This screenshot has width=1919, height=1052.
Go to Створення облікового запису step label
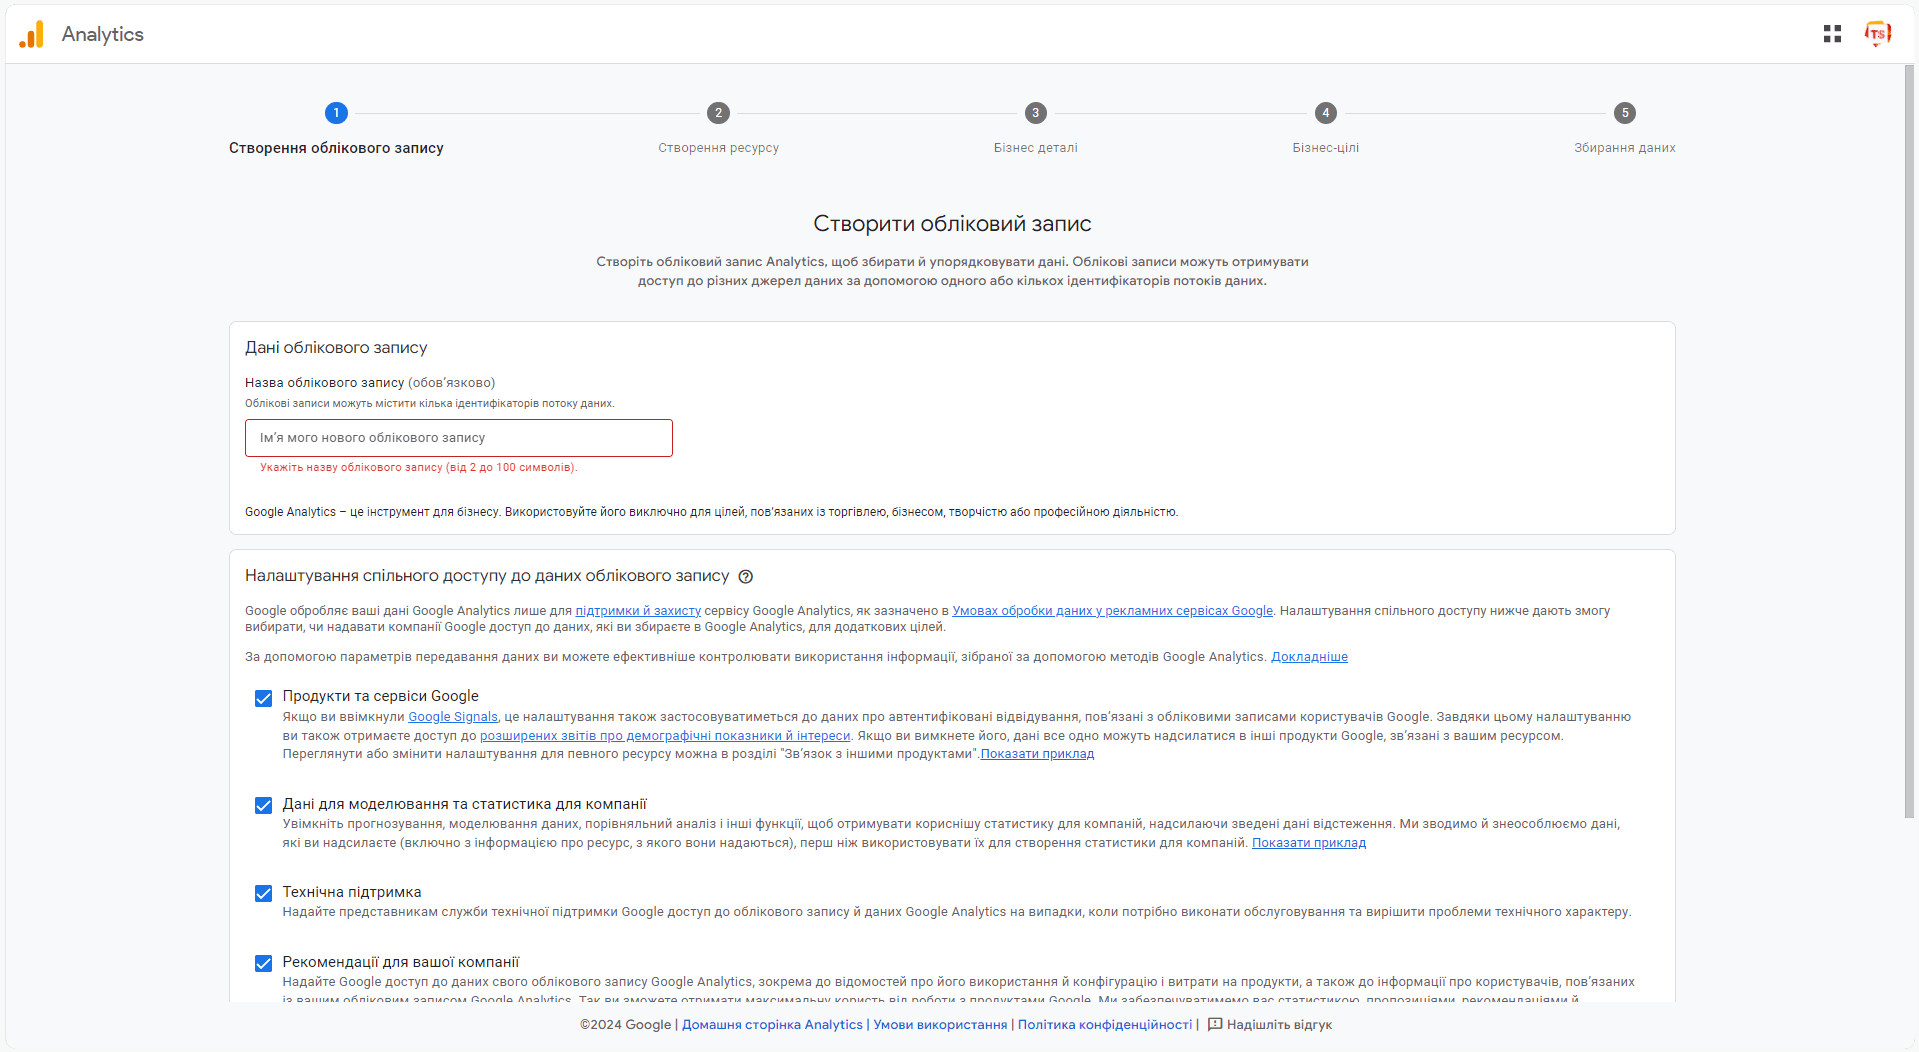336,148
